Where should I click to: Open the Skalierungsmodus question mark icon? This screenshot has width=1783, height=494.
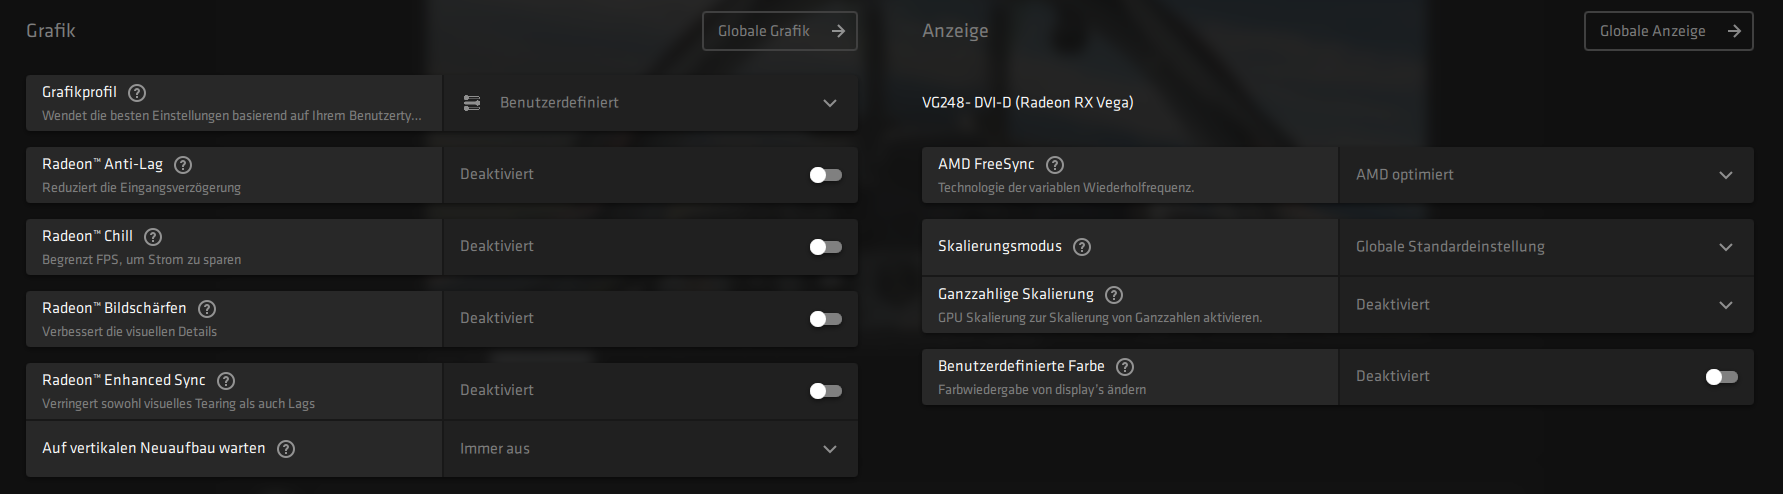point(1082,247)
